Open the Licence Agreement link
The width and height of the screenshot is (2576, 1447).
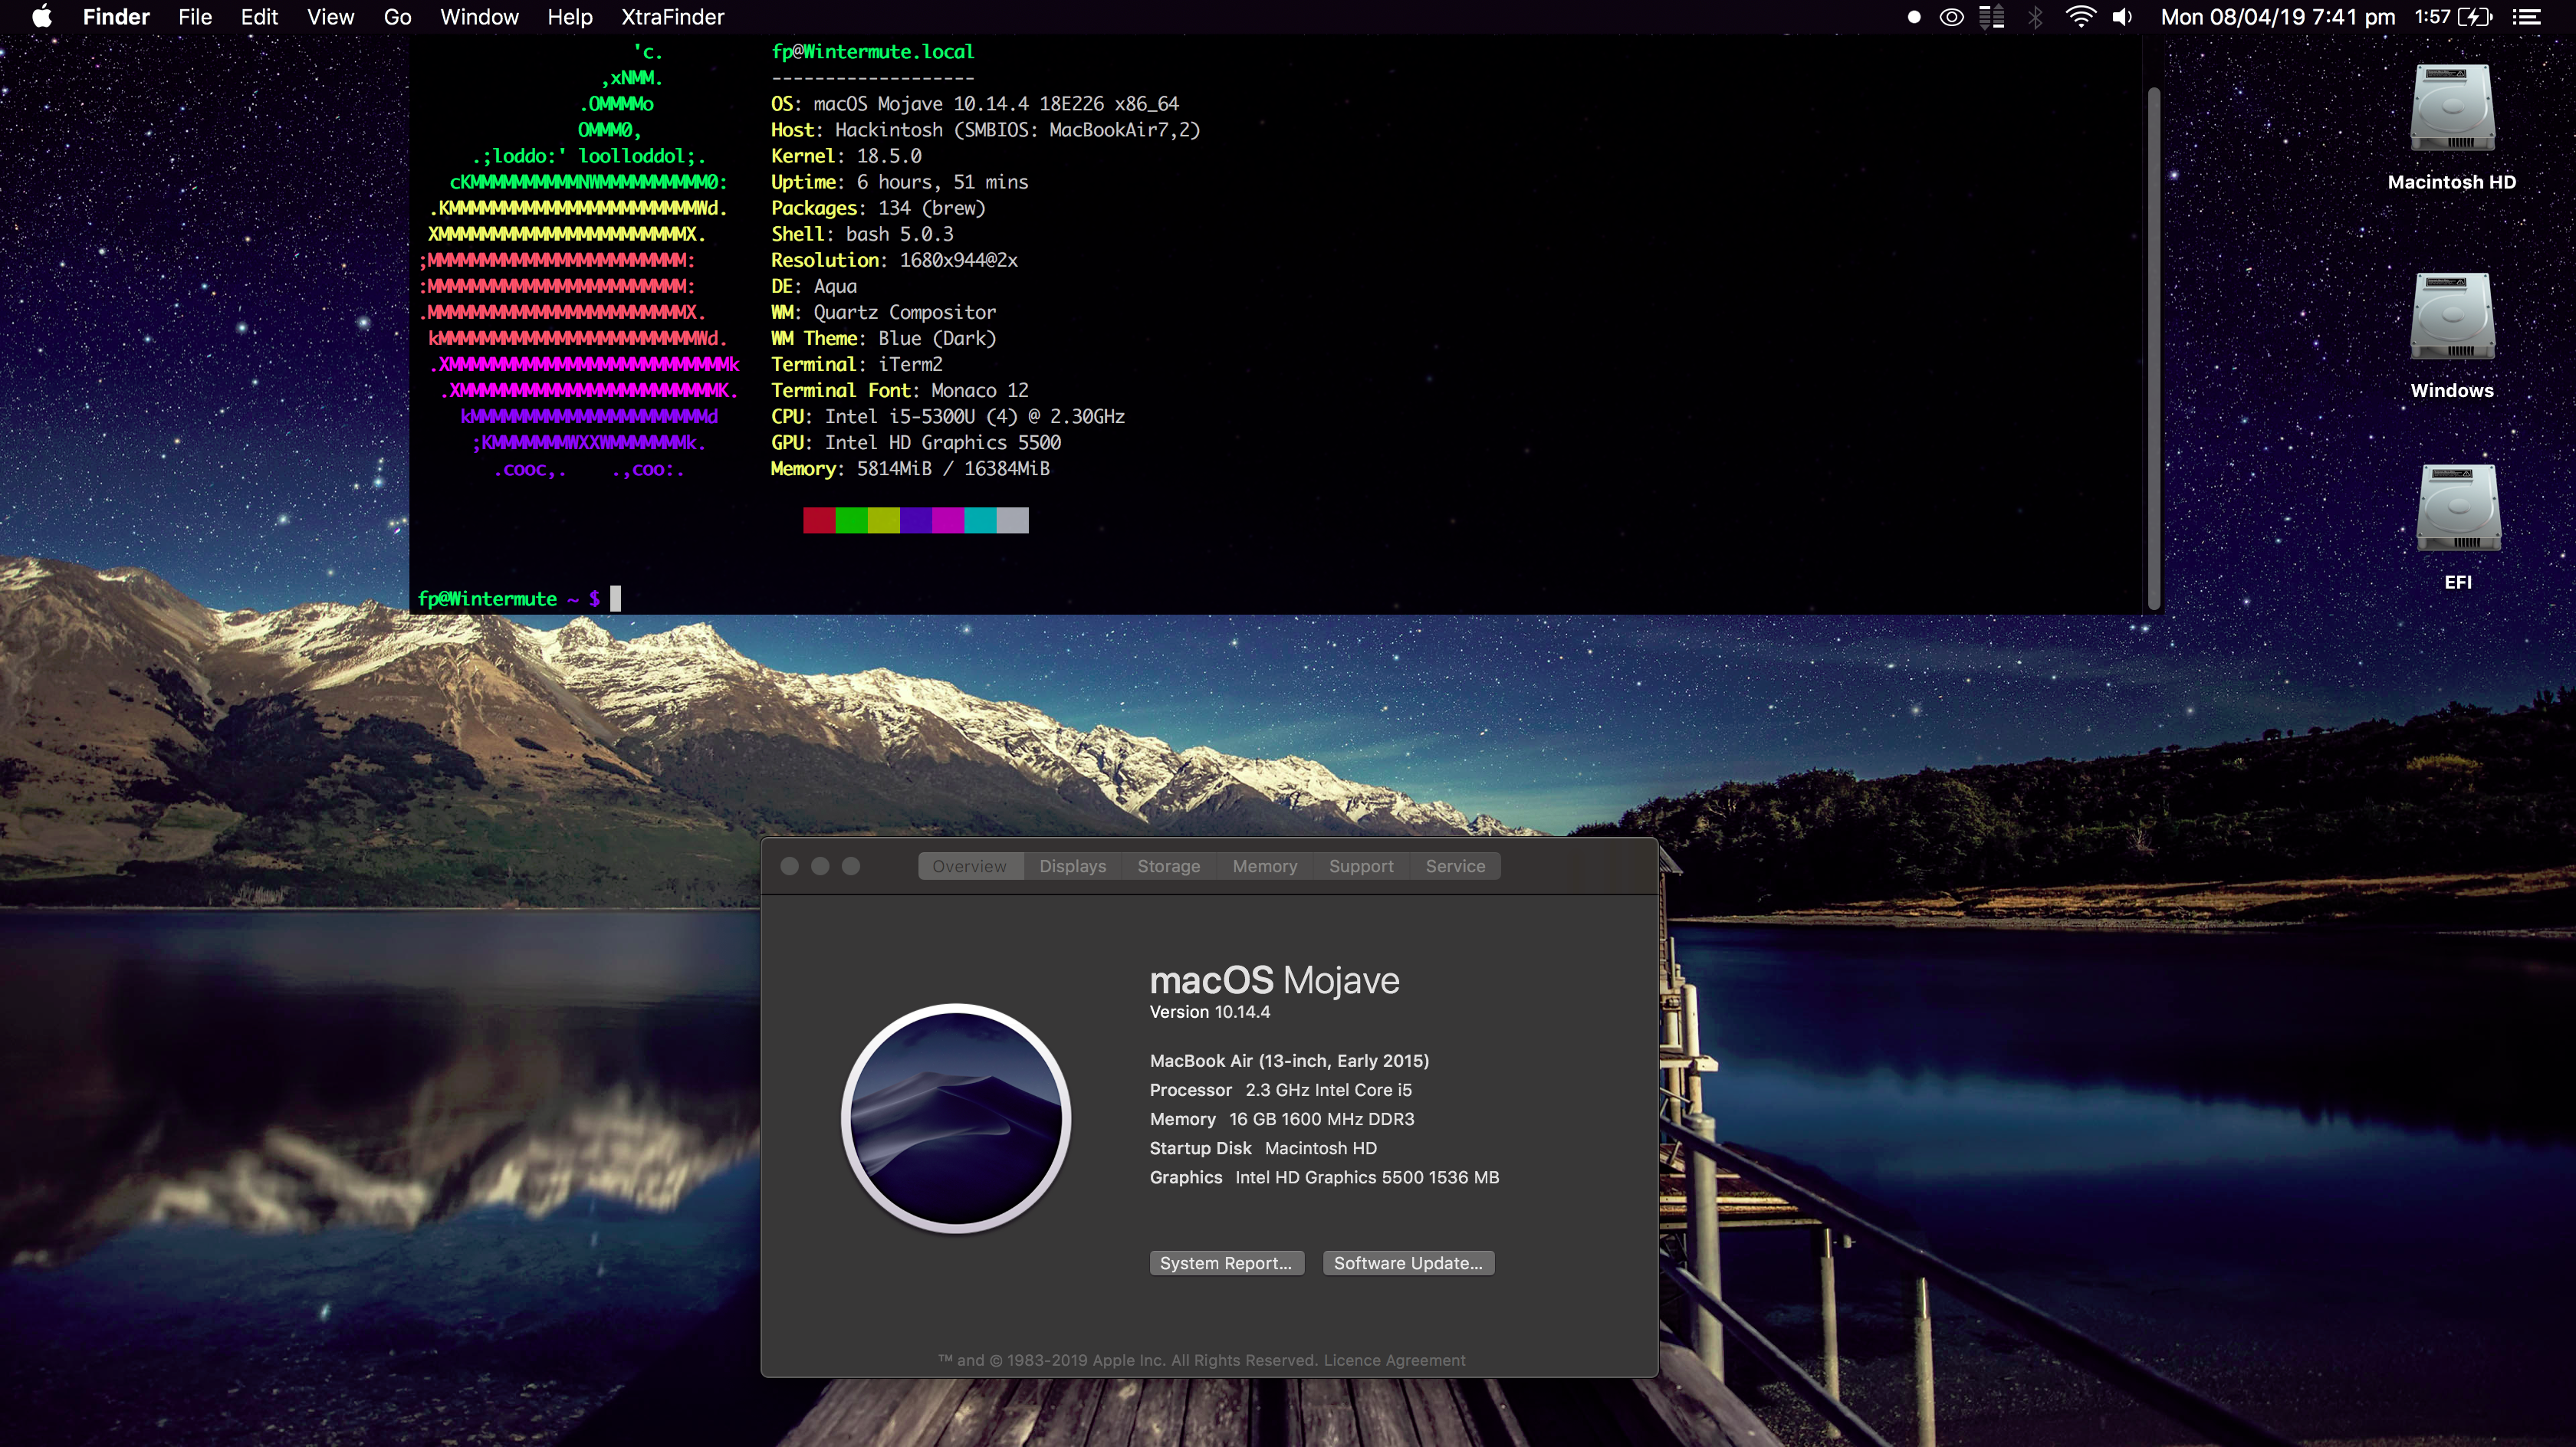1394,1360
